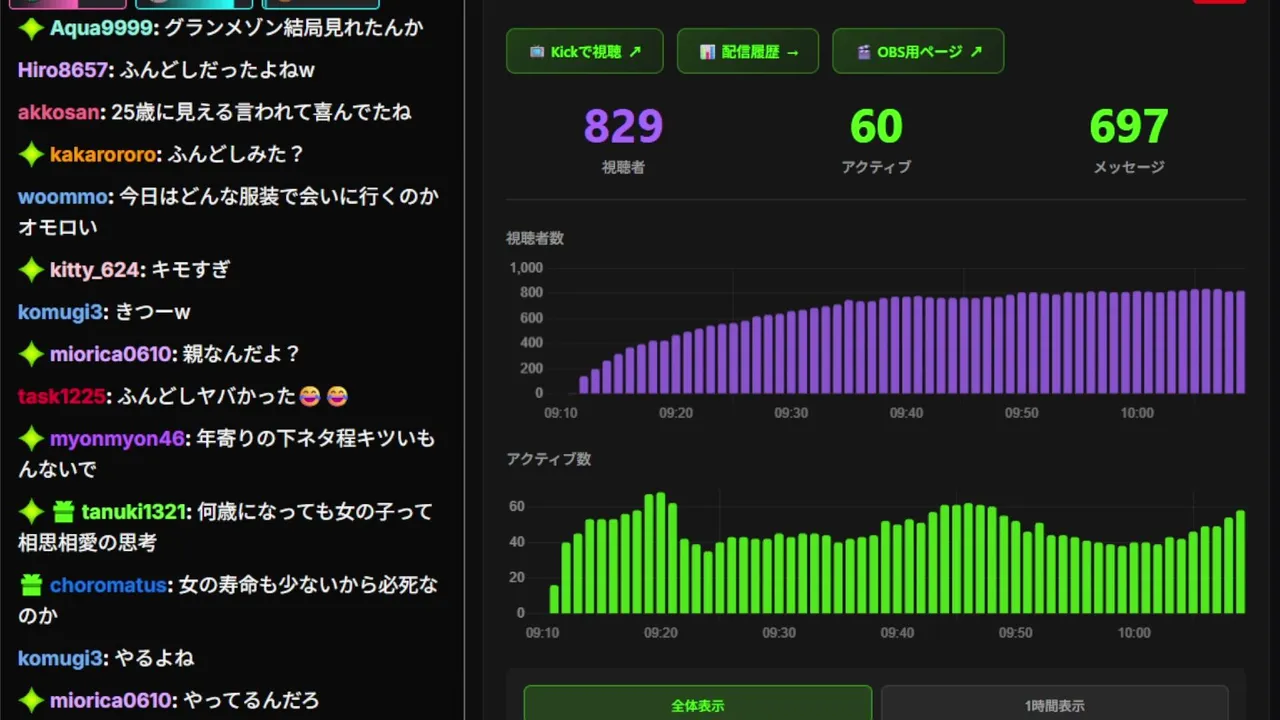Click the first green bar of the active chart

click(x=554, y=599)
